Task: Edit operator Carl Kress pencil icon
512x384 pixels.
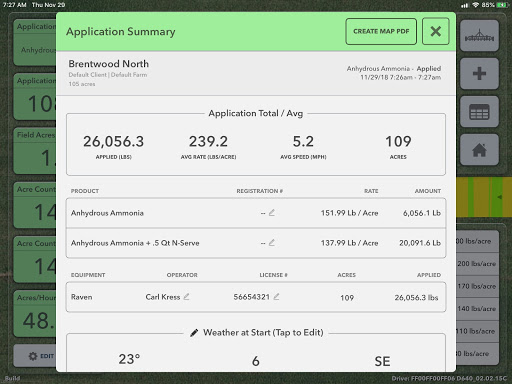Action: point(186,296)
